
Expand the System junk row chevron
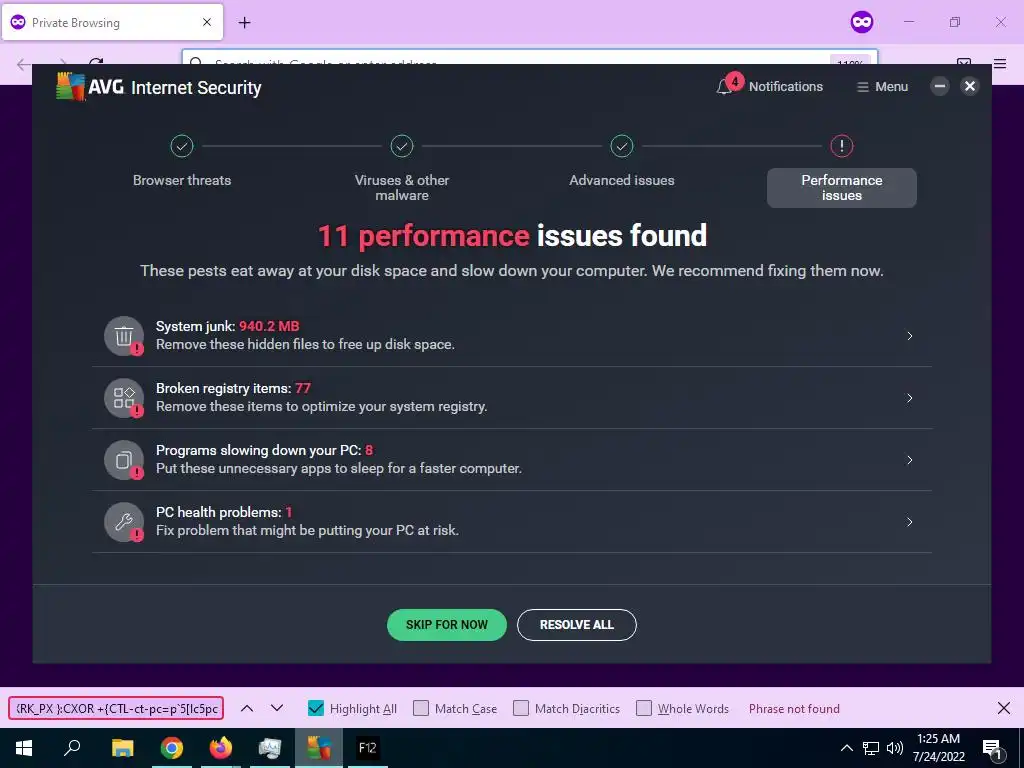[910, 336]
